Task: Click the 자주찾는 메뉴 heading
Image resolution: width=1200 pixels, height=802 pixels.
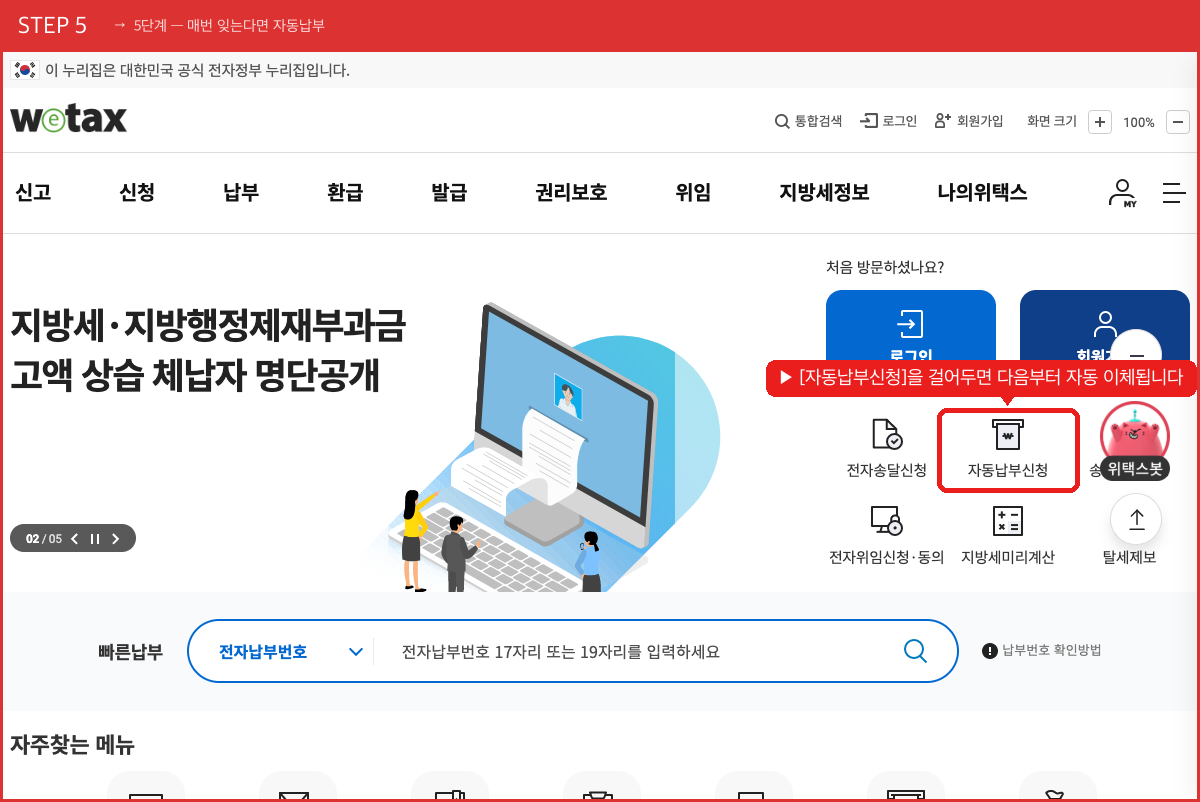Action: coord(72,745)
